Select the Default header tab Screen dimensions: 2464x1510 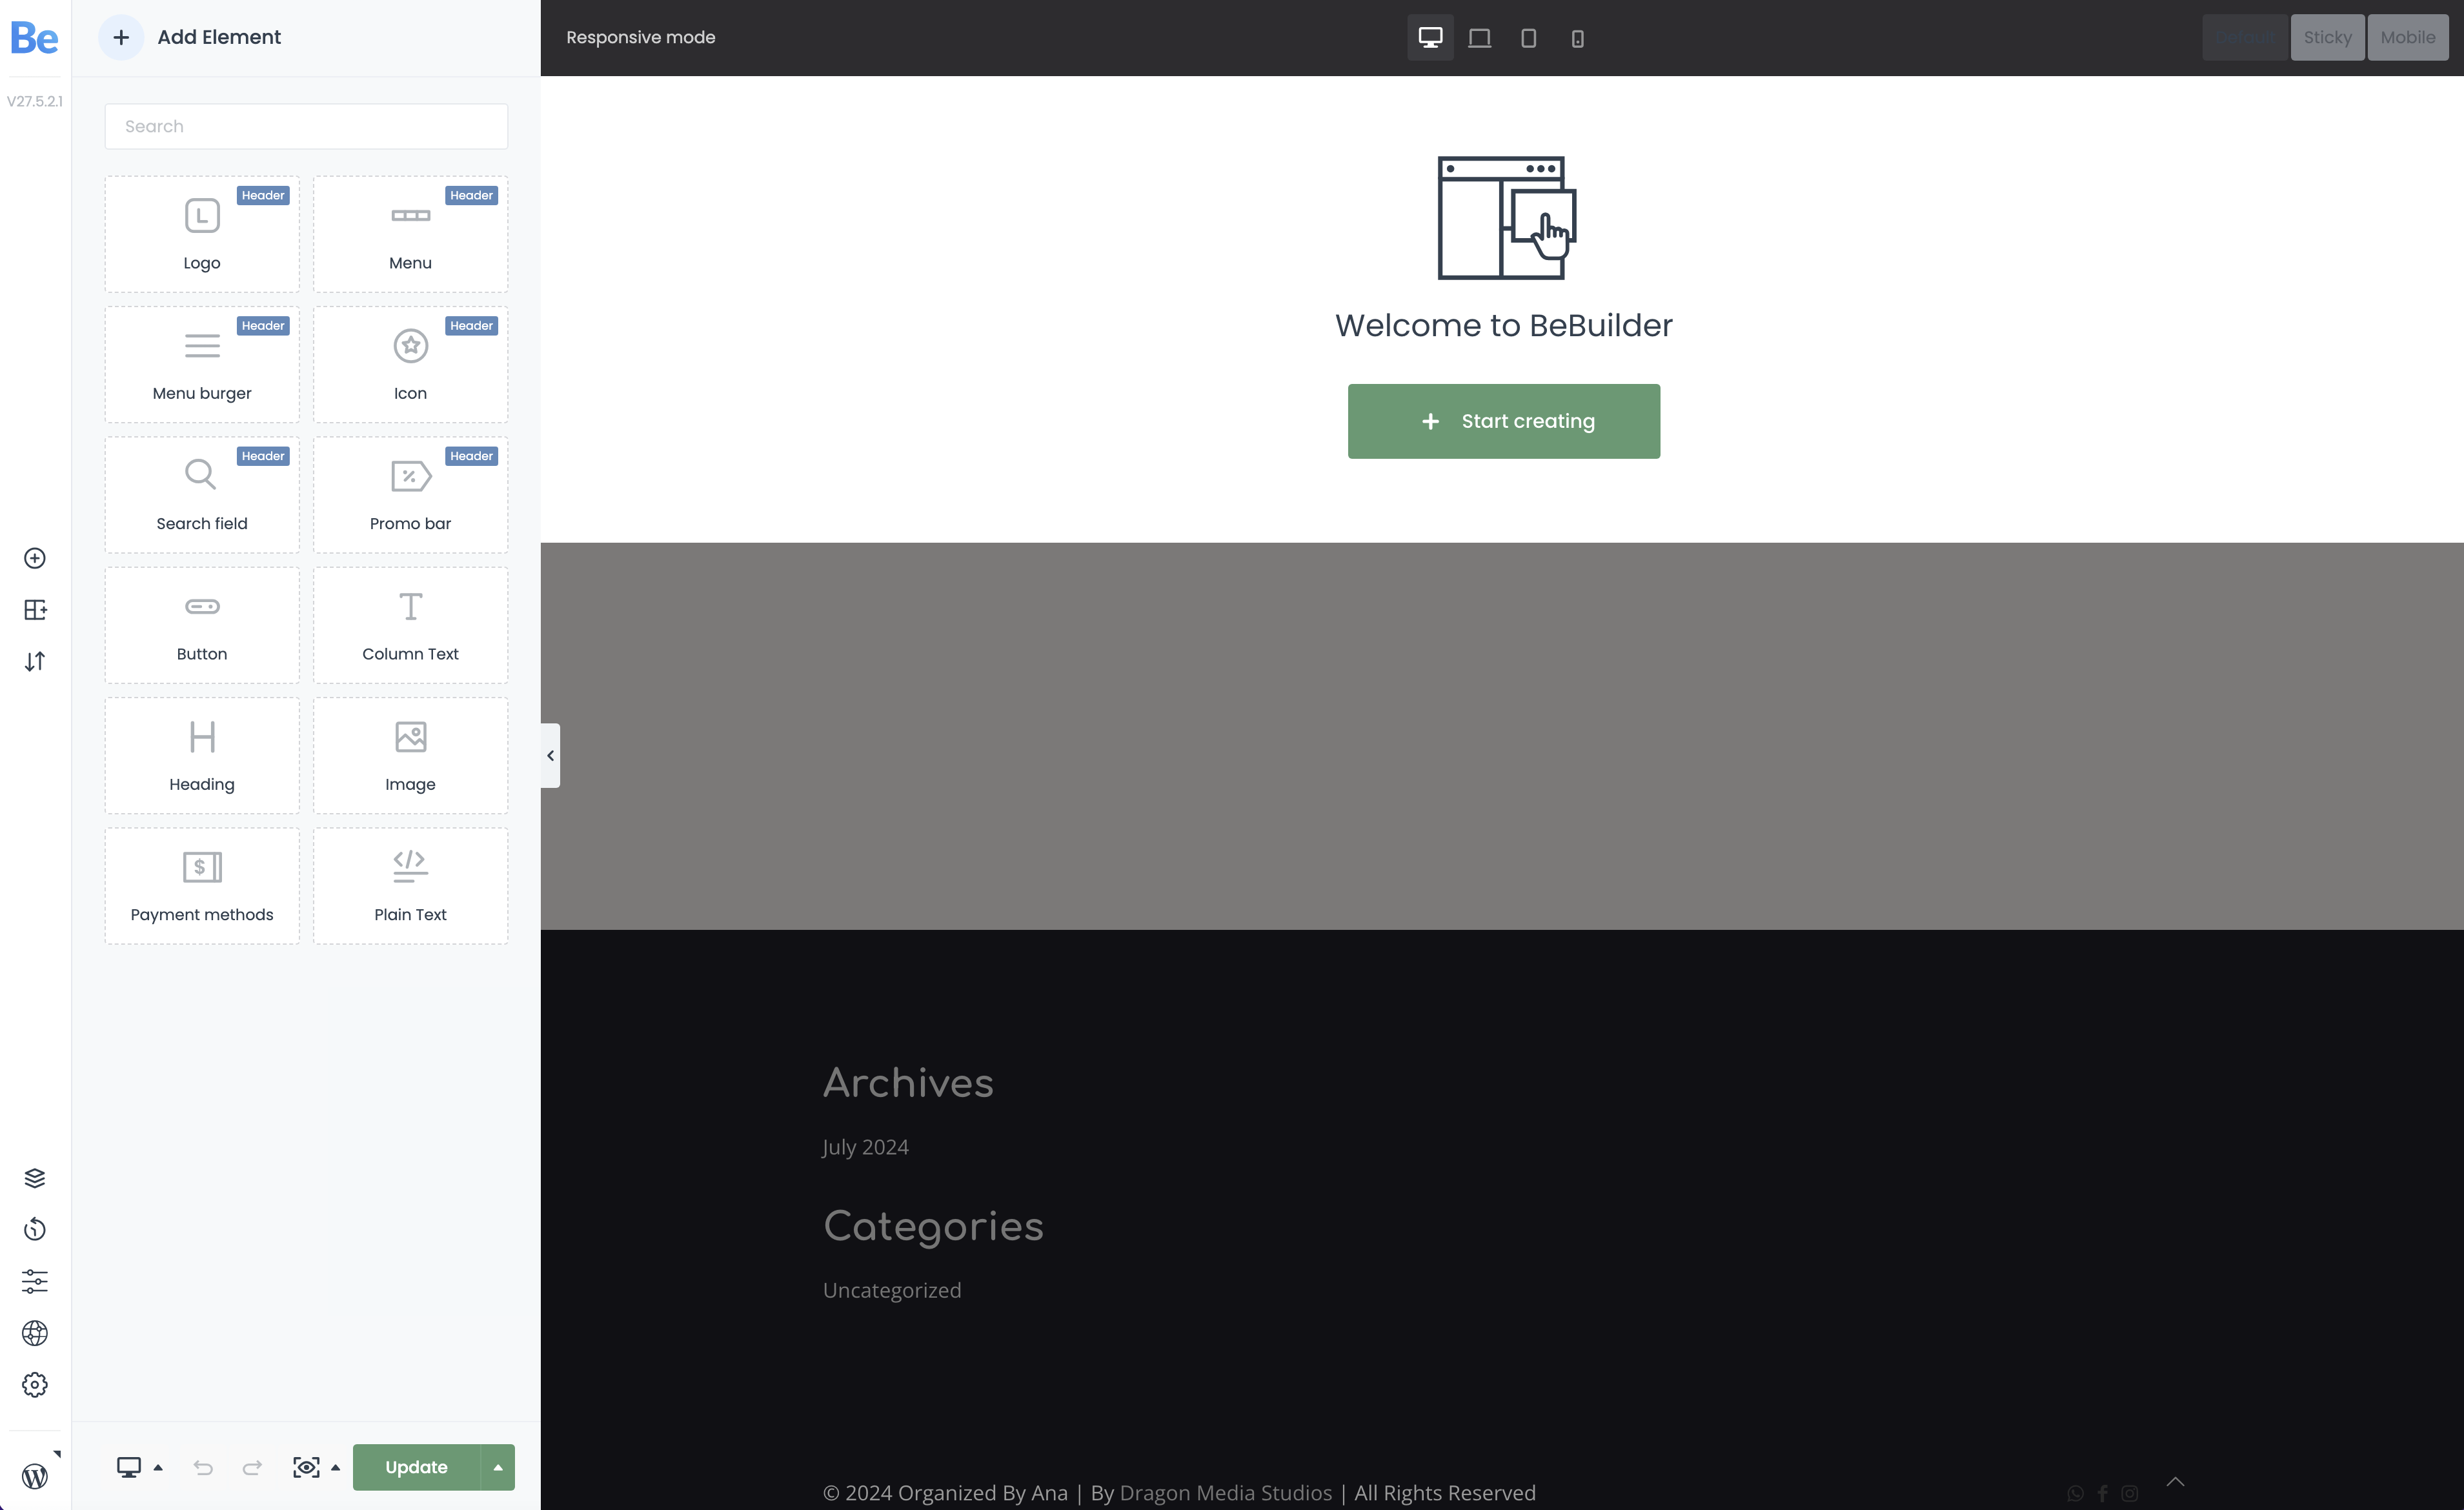tap(2245, 38)
